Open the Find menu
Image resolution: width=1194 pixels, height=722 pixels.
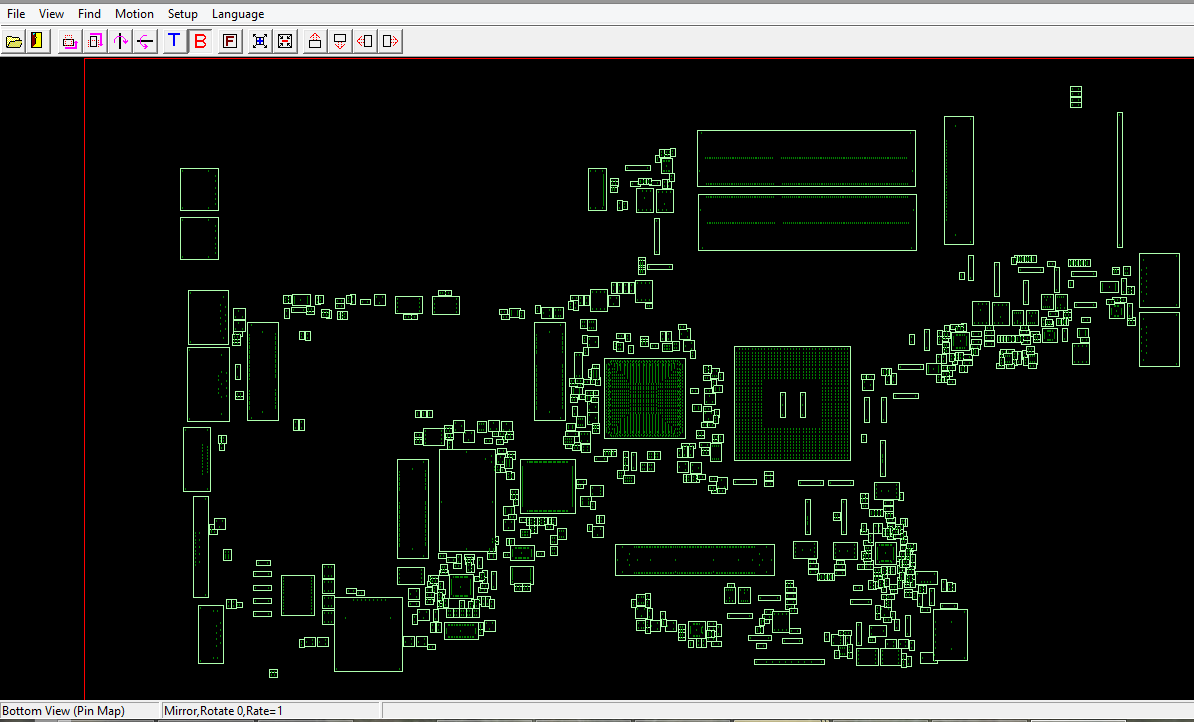coord(89,14)
